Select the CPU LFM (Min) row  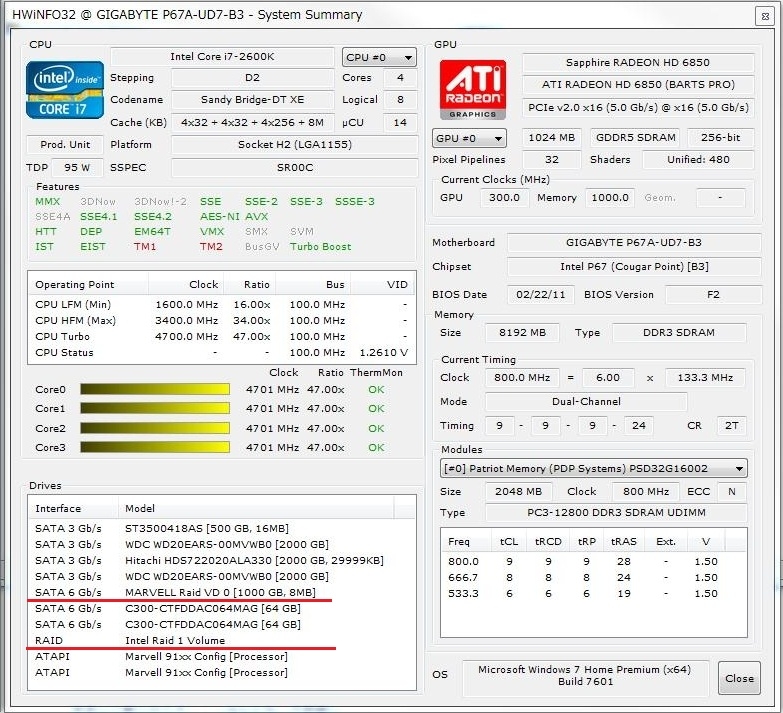pyautogui.click(x=222, y=305)
